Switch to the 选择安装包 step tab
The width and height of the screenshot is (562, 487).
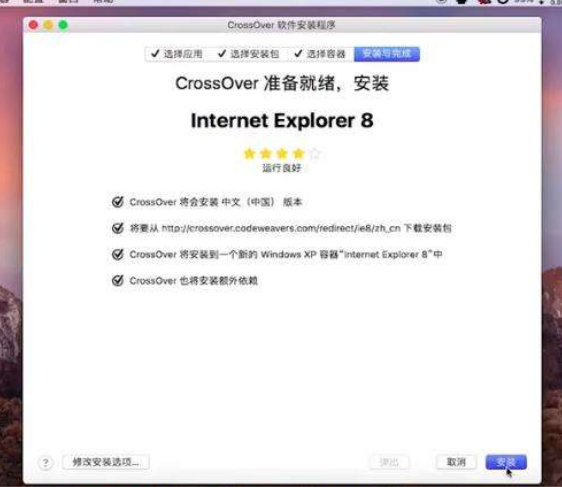tap(248, 54)
